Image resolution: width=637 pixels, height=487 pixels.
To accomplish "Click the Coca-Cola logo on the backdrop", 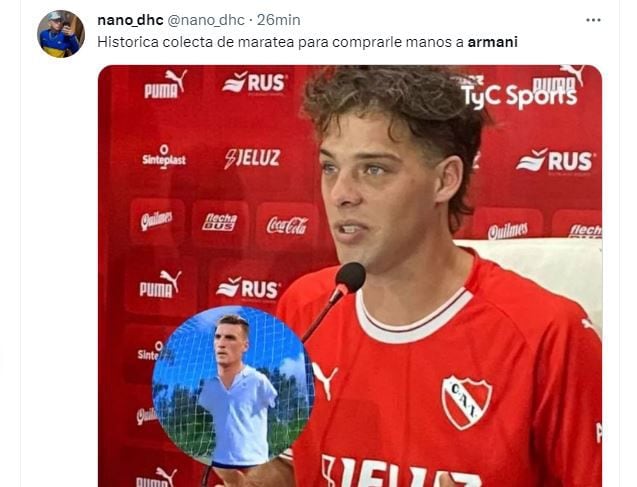I will click(287, 225).
